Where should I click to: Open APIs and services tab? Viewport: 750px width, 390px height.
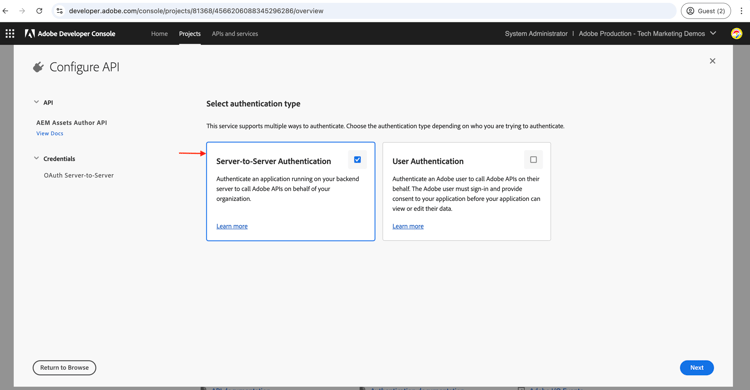[235, 33]
